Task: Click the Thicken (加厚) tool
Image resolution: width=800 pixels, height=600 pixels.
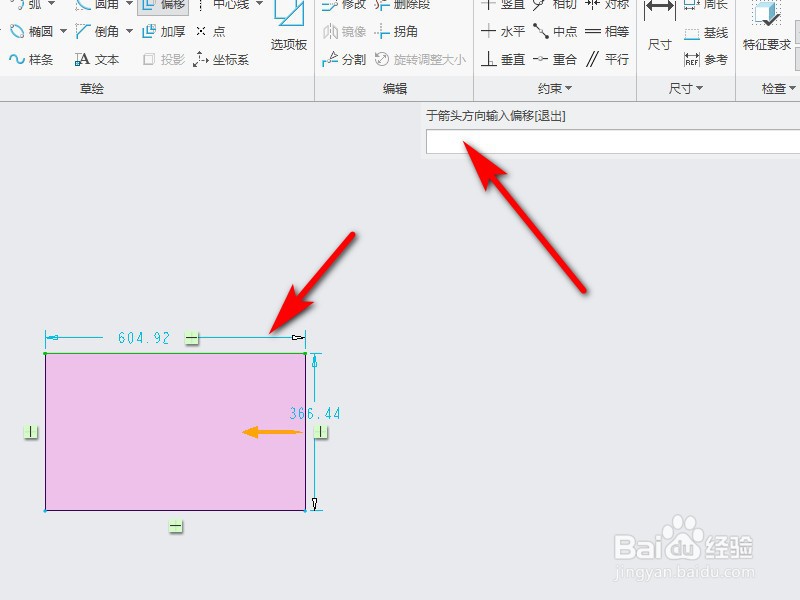Action: pyautogui.click(x=163, y=32)
